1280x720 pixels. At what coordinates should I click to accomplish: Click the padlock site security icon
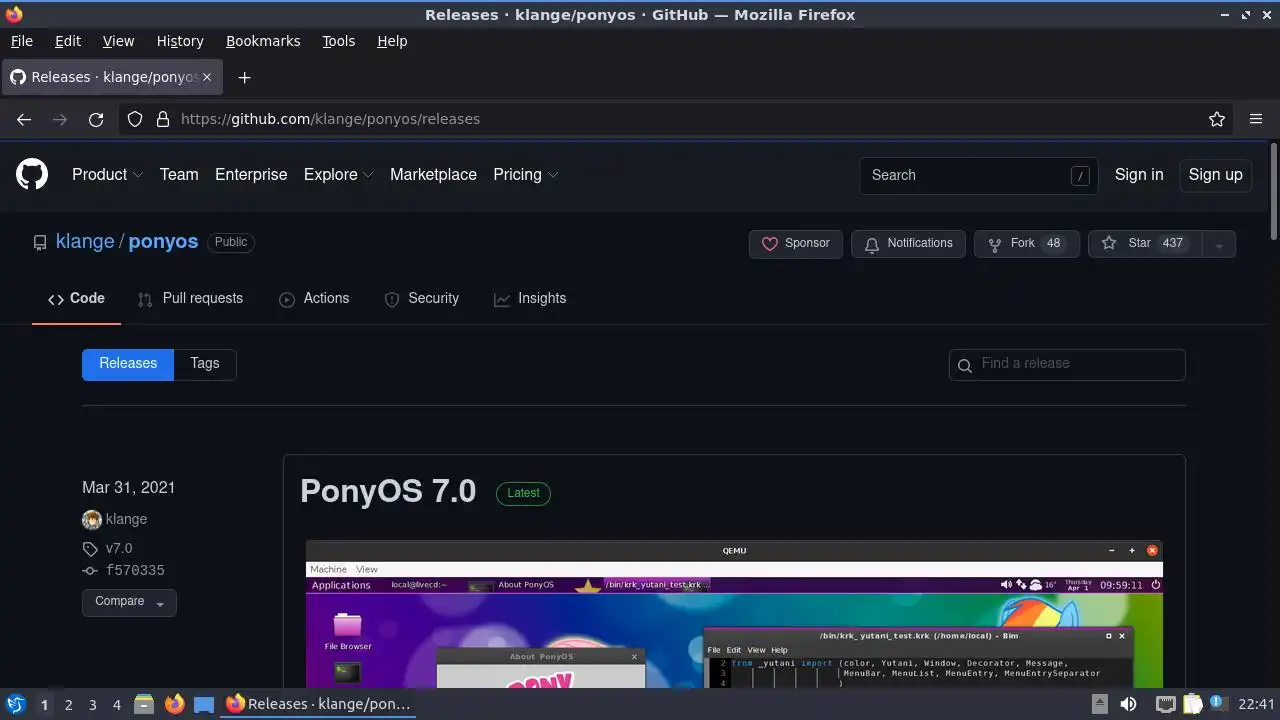[x=163, y=119]
